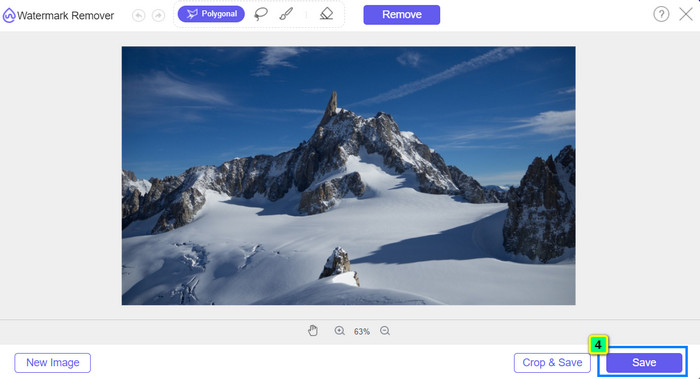
Task: Click the mountain photo on the canvas
Action: coord(348,175)
